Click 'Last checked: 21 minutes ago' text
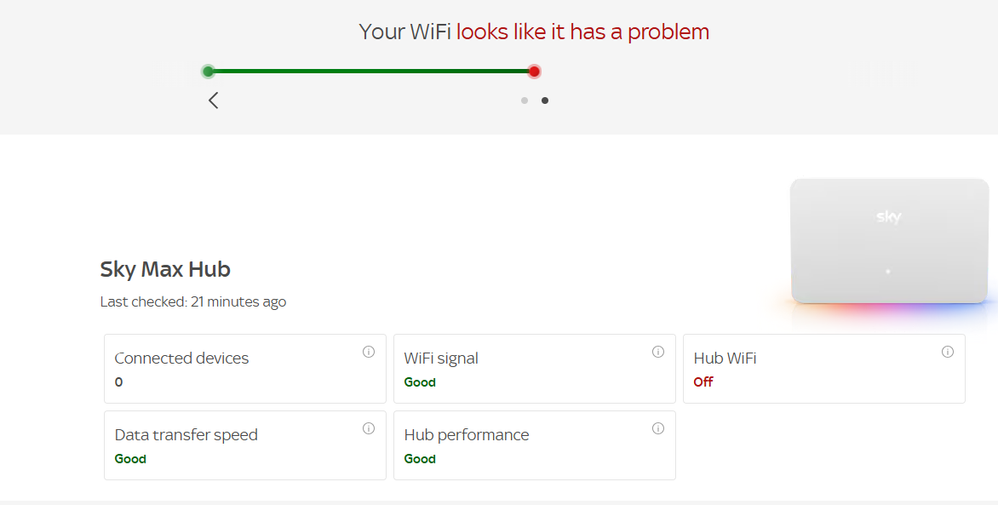The width and height of the screenshot is (998, 505). click(193, 302)
